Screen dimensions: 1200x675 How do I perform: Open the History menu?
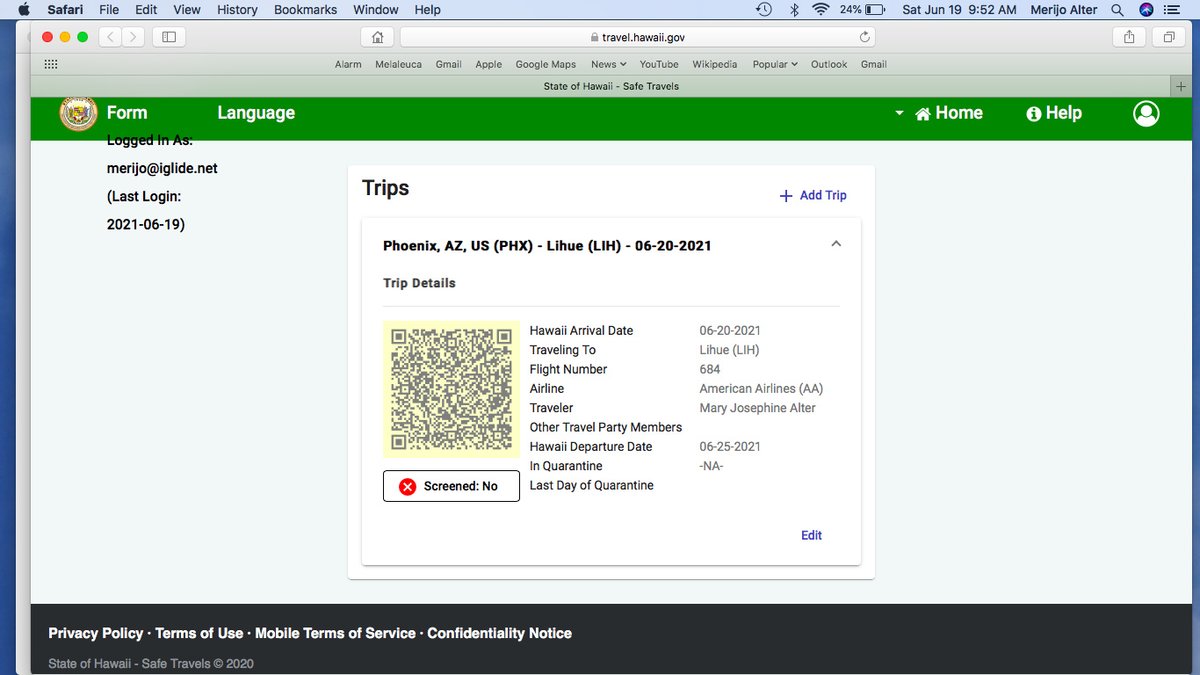point(237,9)
